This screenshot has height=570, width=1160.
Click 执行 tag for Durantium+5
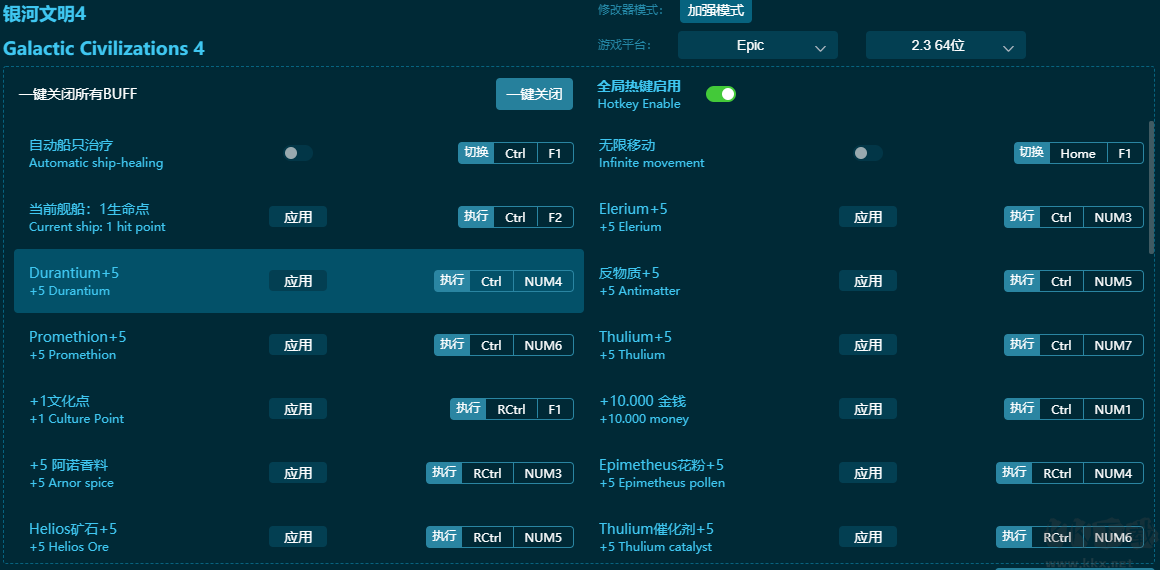(452, 281)
